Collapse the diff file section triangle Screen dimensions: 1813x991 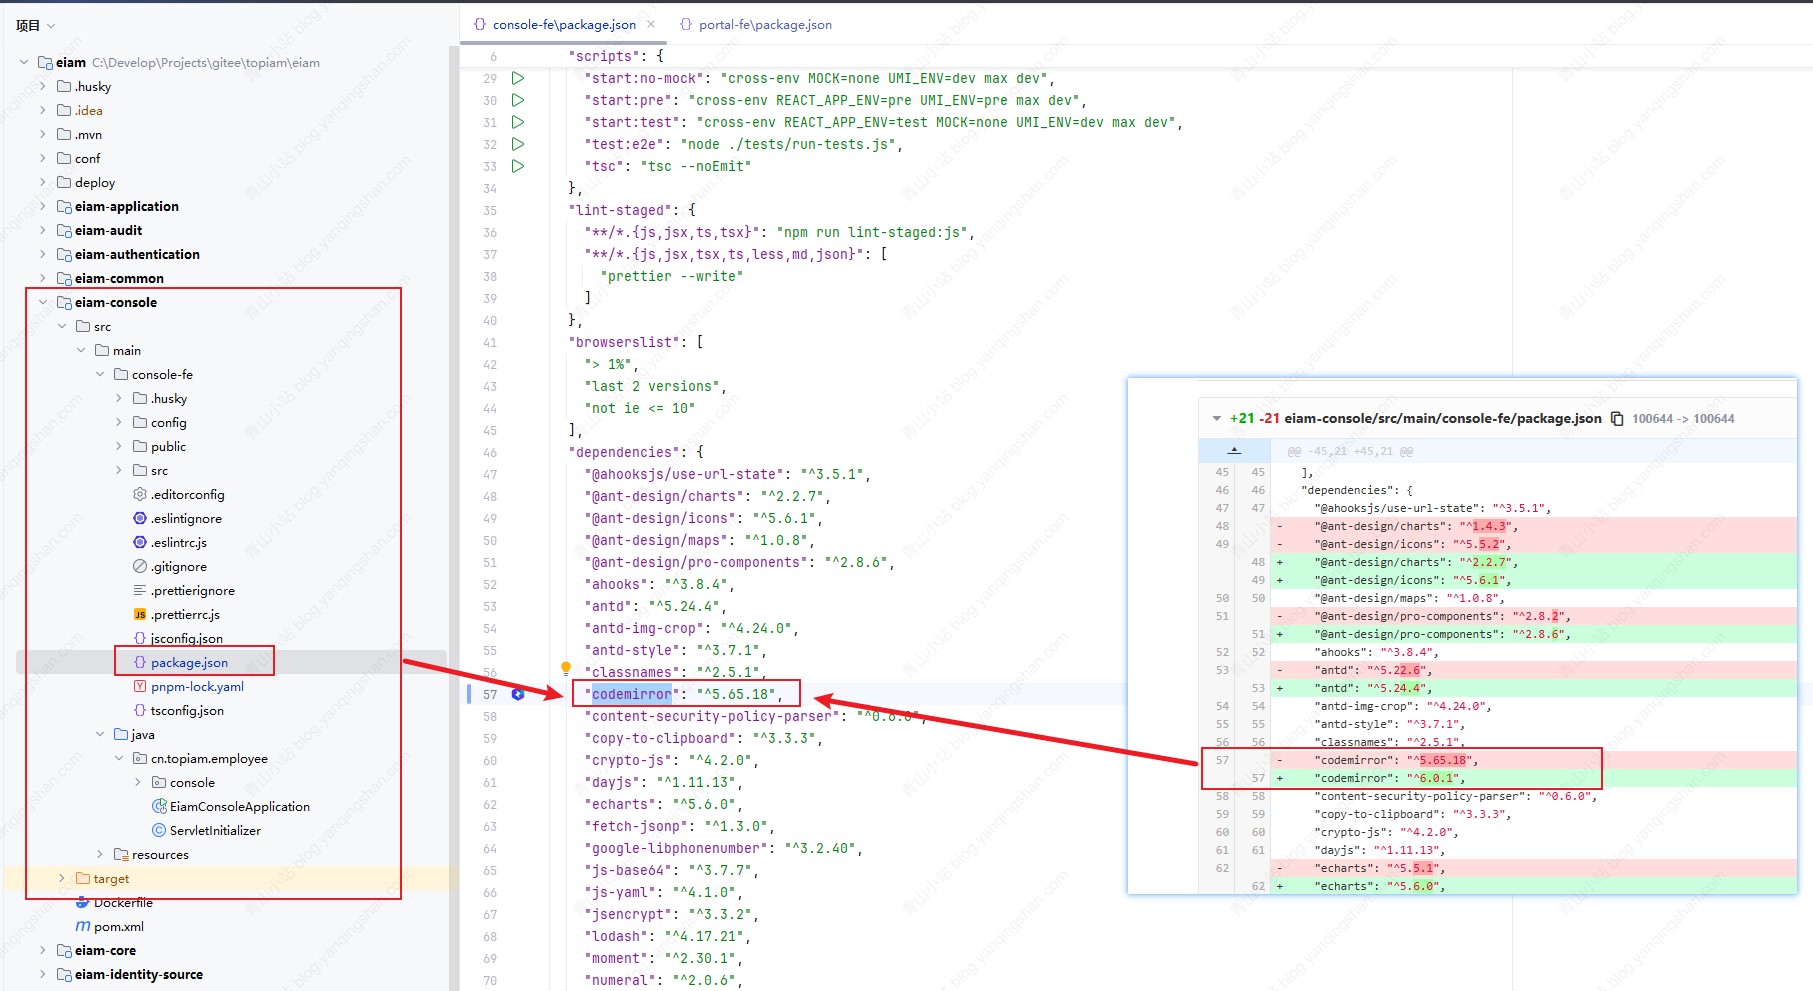click(1216, 419)
